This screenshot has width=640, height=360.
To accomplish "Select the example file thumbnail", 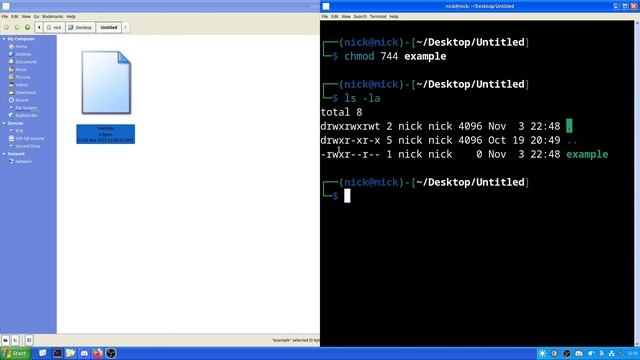I will click(x=106, y=82).
